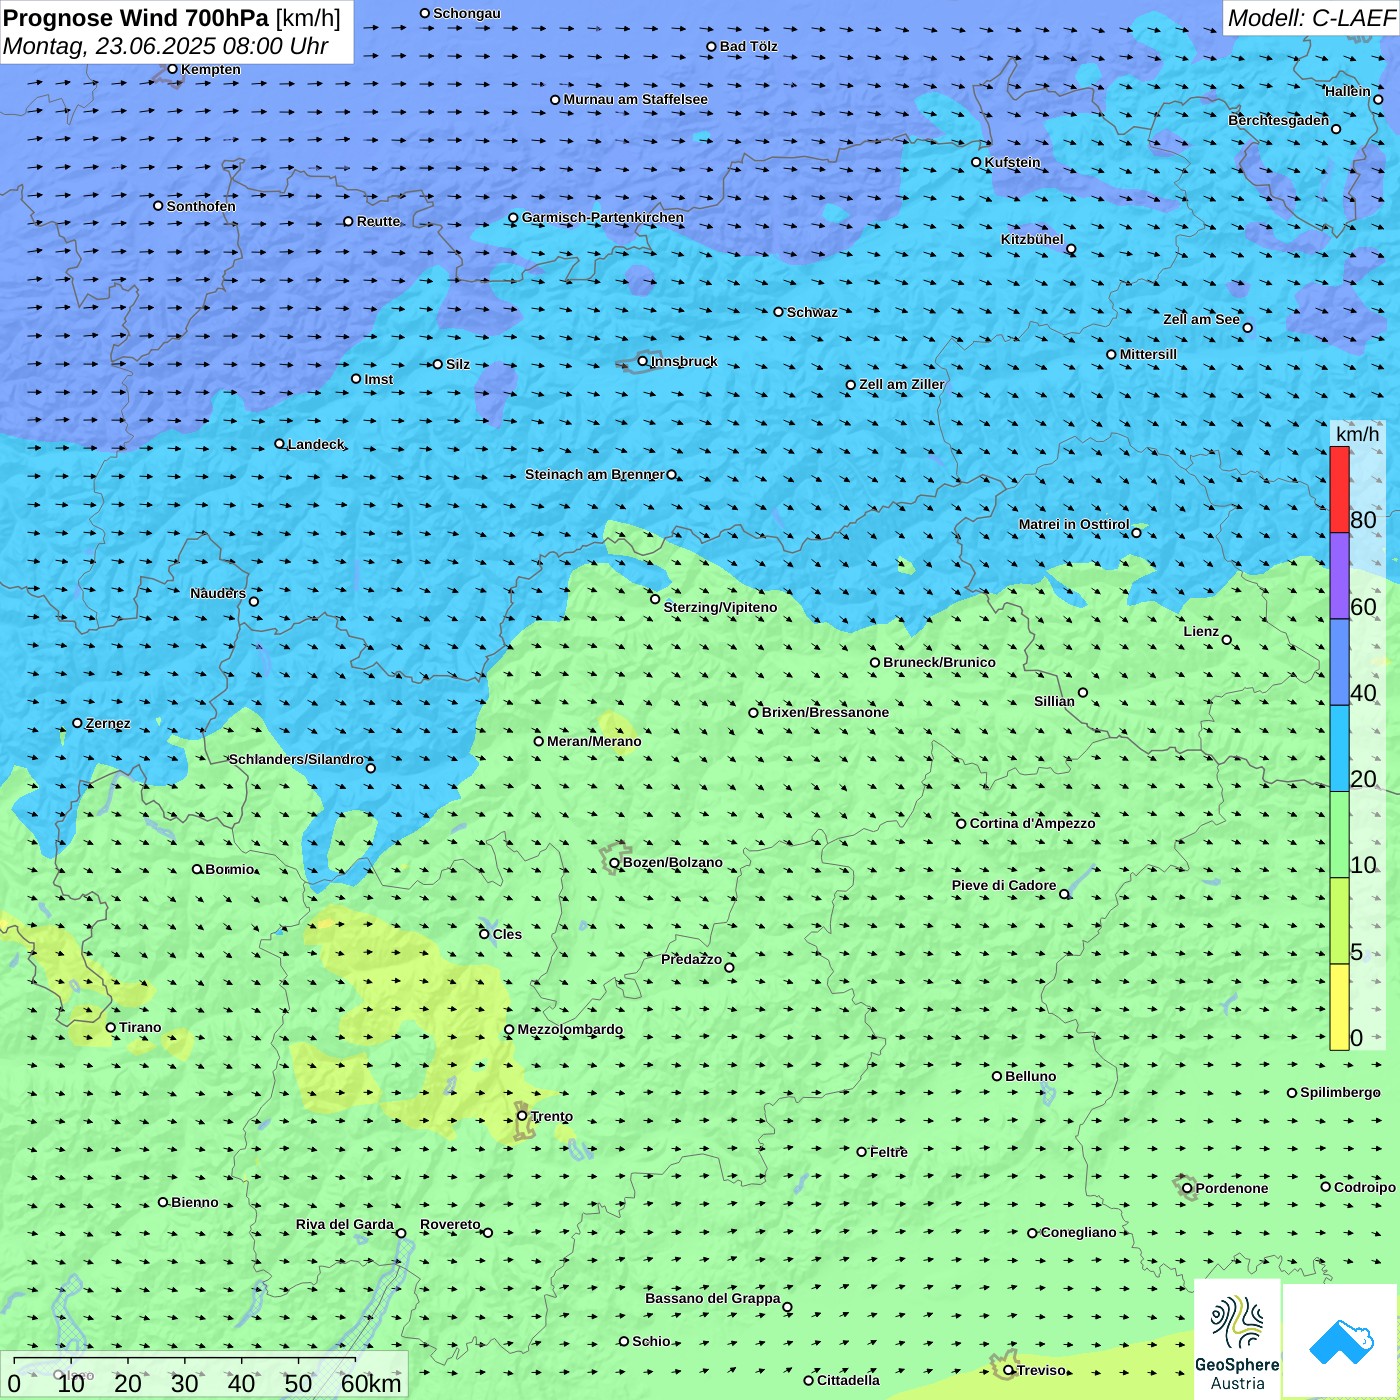
Task: Click the Modell: C-LAEF label
Action: coord(1311,18)
